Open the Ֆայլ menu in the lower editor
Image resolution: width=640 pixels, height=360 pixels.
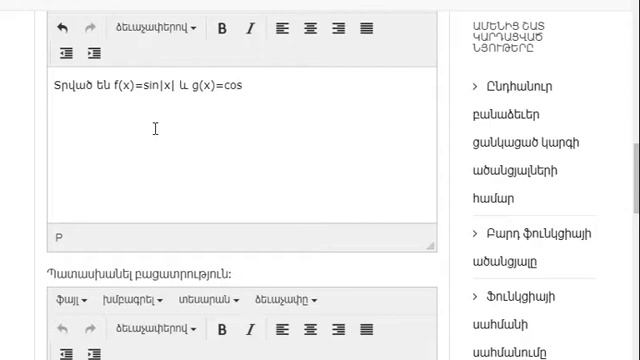coord(71,300)
